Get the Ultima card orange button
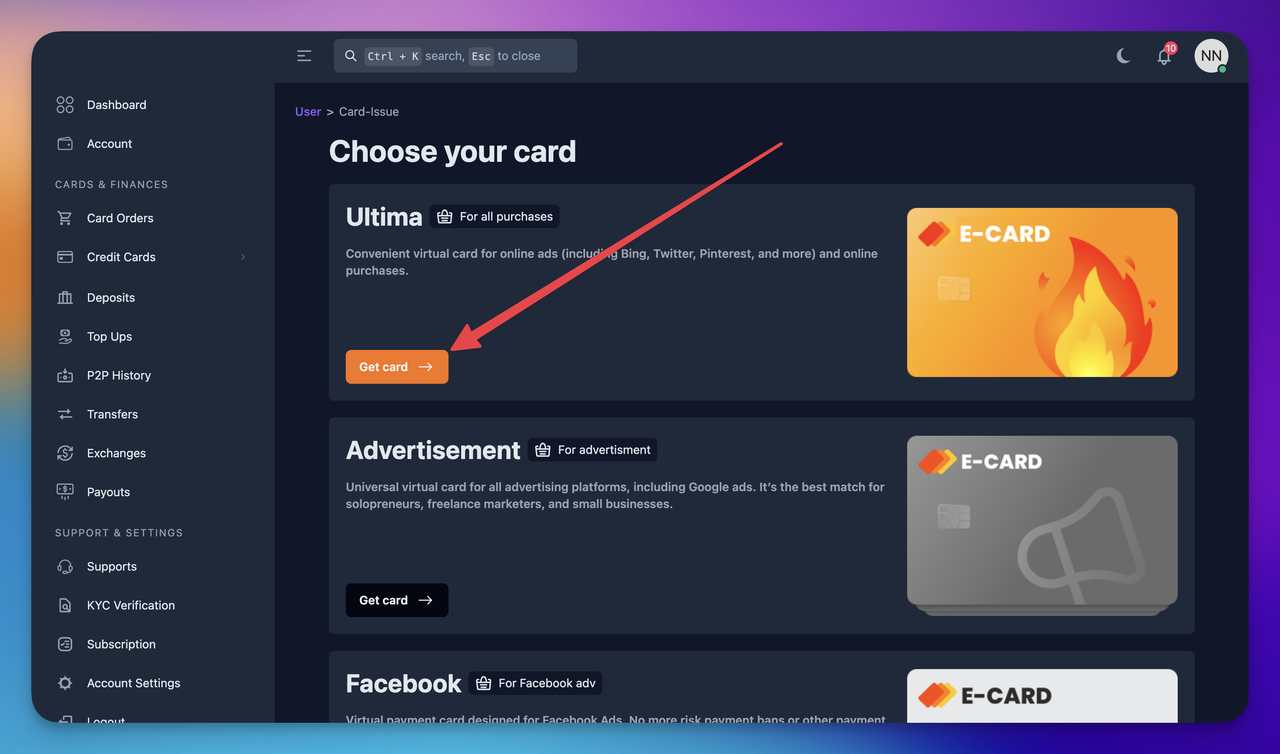Screen dimensions: 1280x754 point(397,367)
